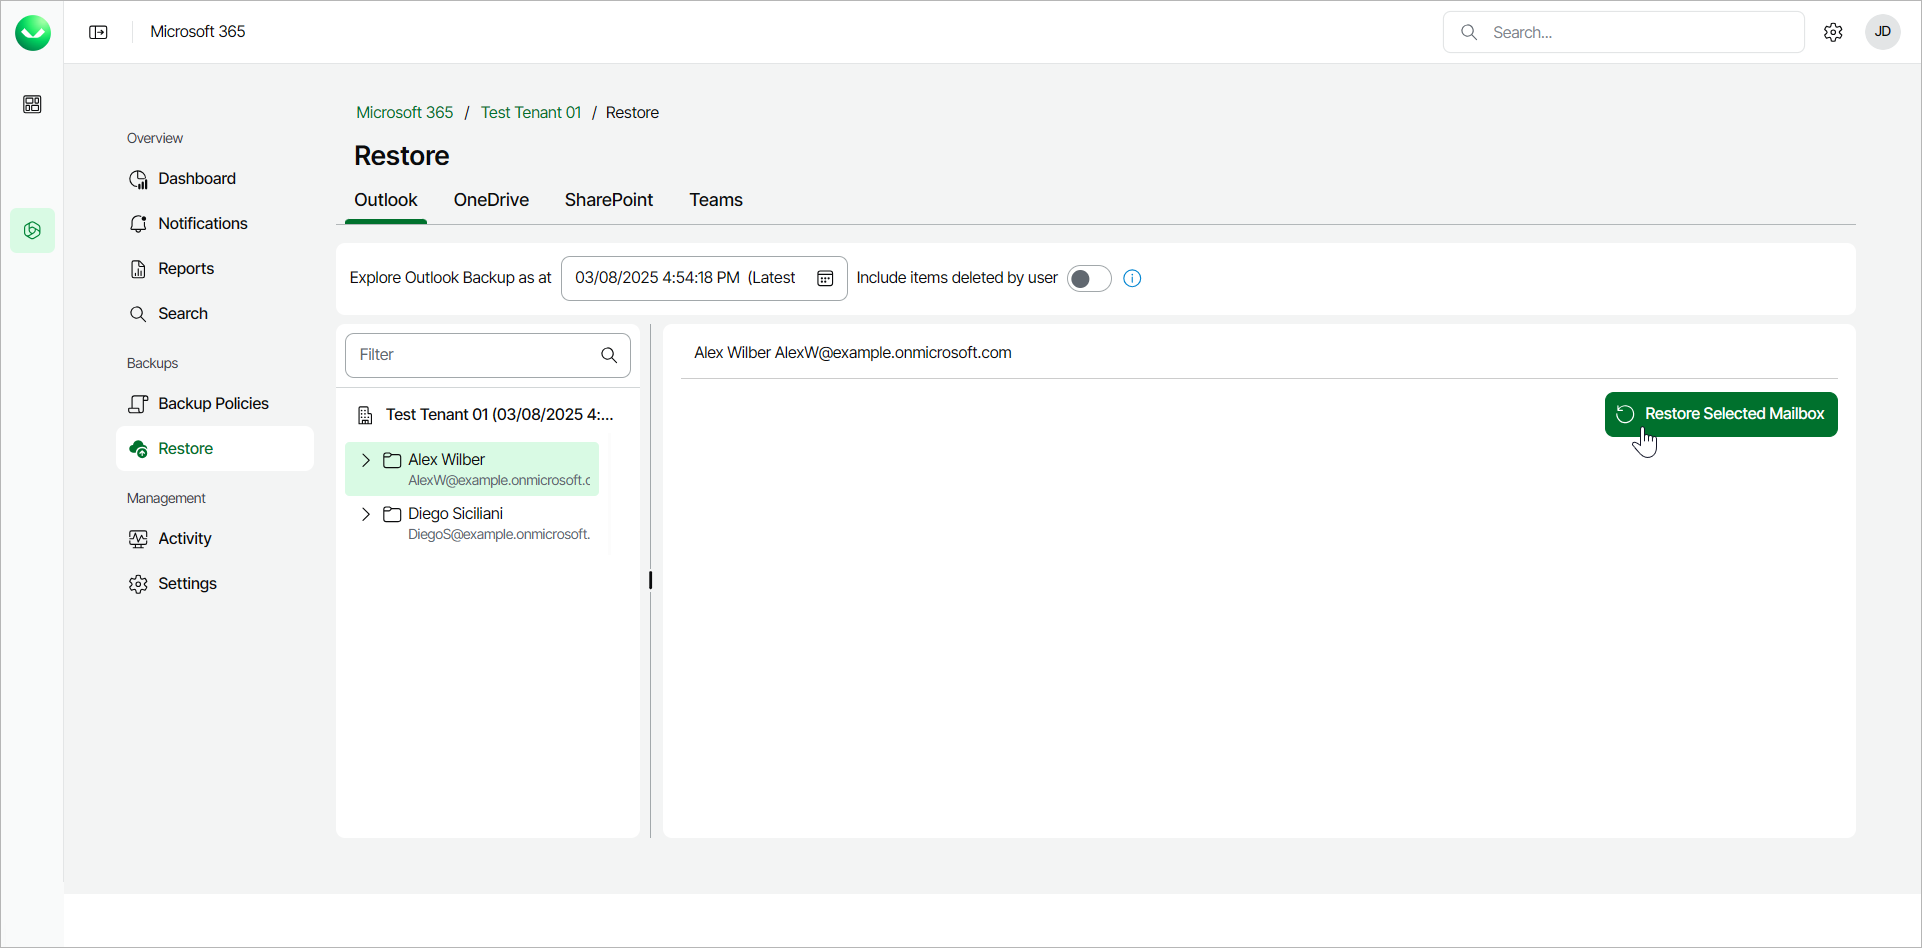
Task: Switch to the Outlook tab
Action: (386, 200)
